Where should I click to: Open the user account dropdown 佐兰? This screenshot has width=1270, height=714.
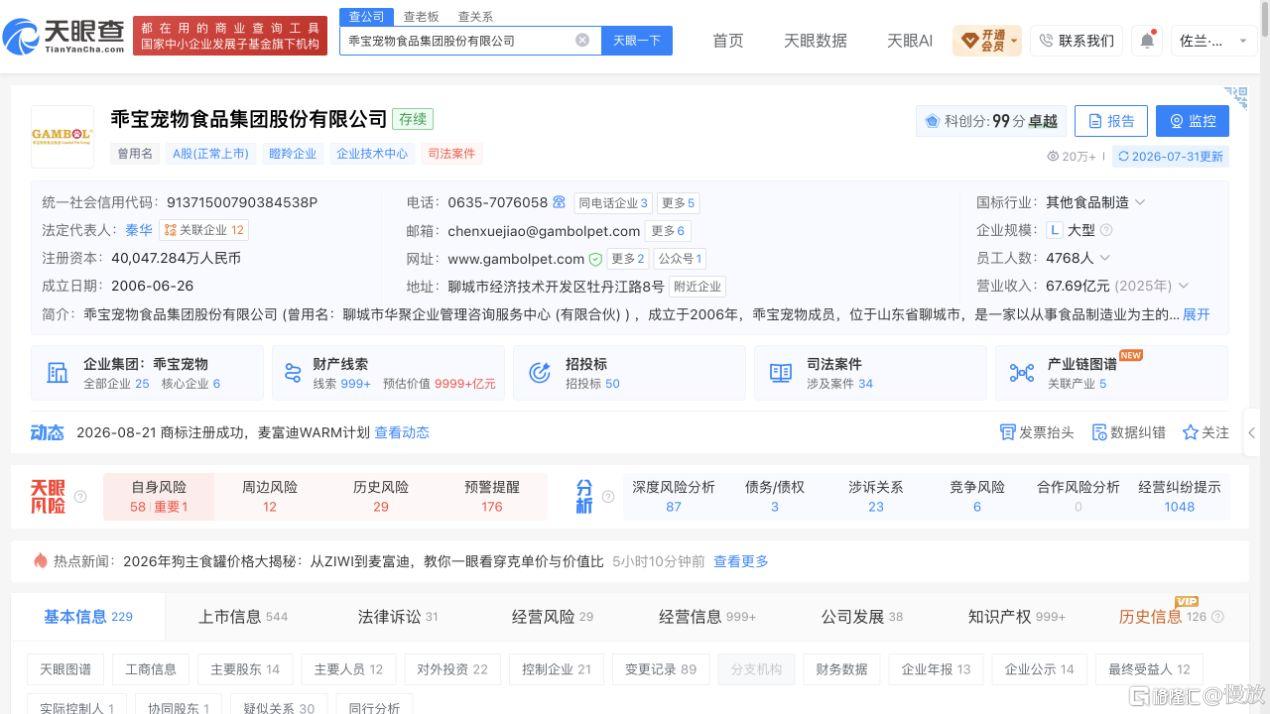(1214, 41)
